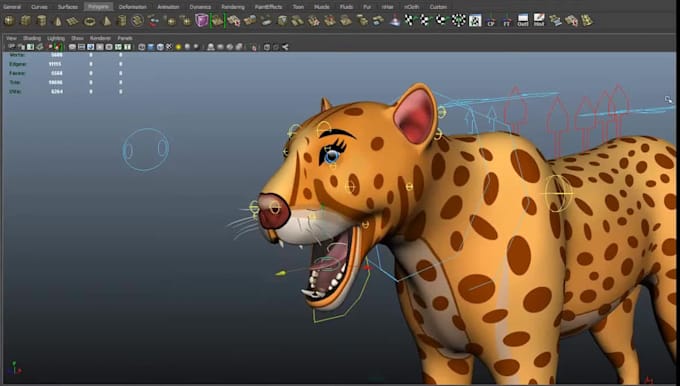Create a polygon plane from the shelf
Screen dimensions: 680x386
(72, 21)
